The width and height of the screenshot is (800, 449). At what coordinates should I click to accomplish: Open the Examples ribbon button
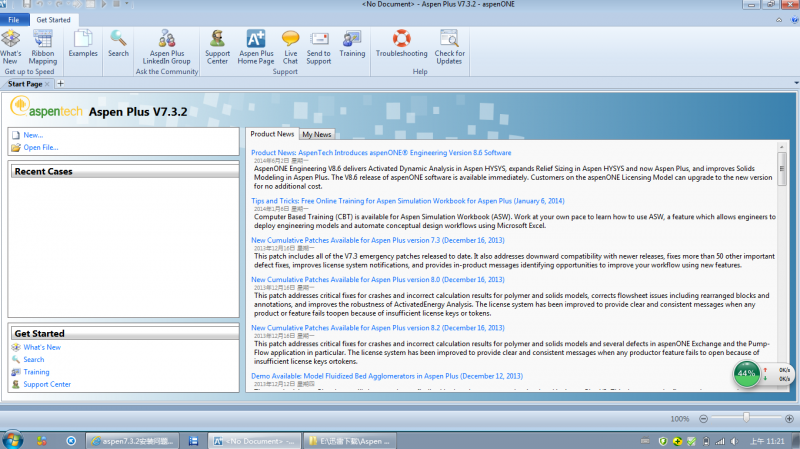pyautogui.click(x=83, y=43)
